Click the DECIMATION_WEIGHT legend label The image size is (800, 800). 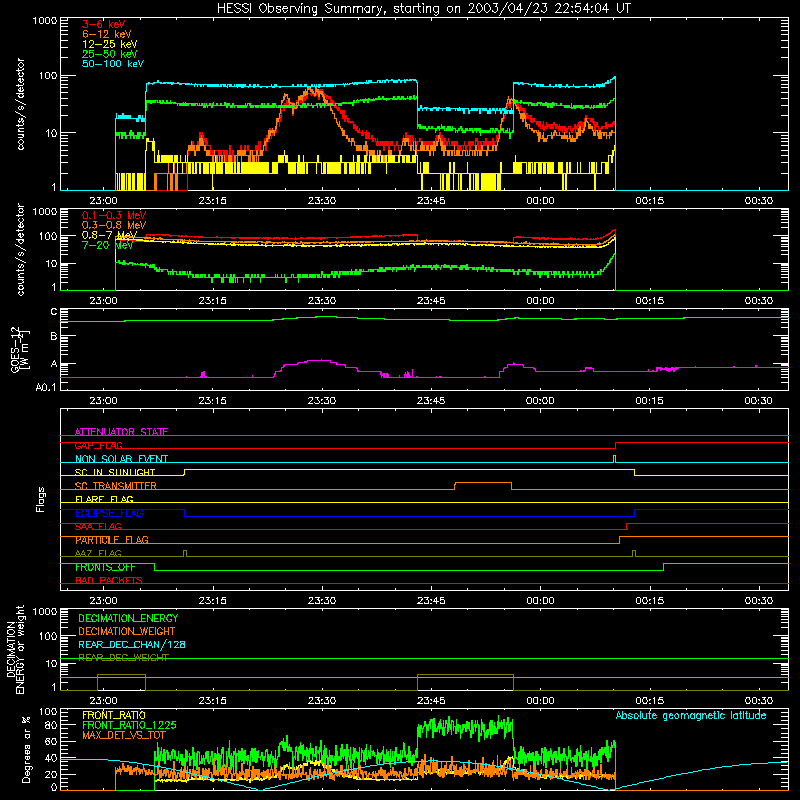tap(127, 631)
